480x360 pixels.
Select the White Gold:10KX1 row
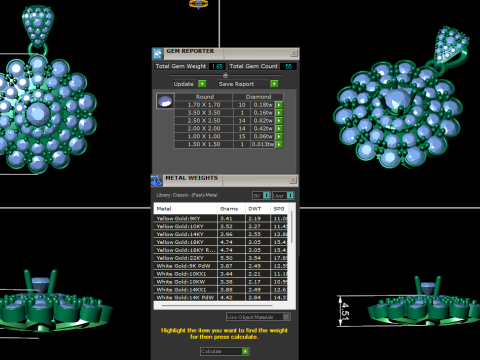coord(220,274)
